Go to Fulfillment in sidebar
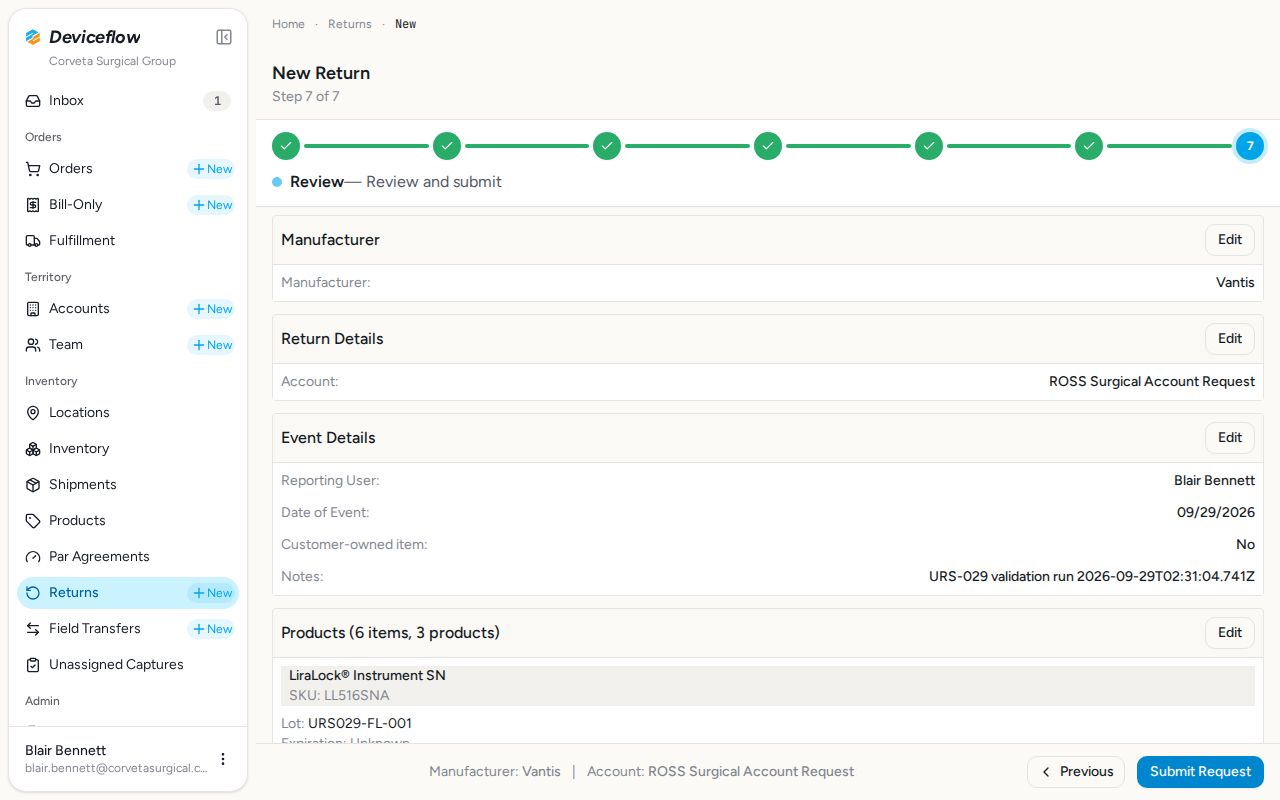1280x800 pixels. pos(128,241)
